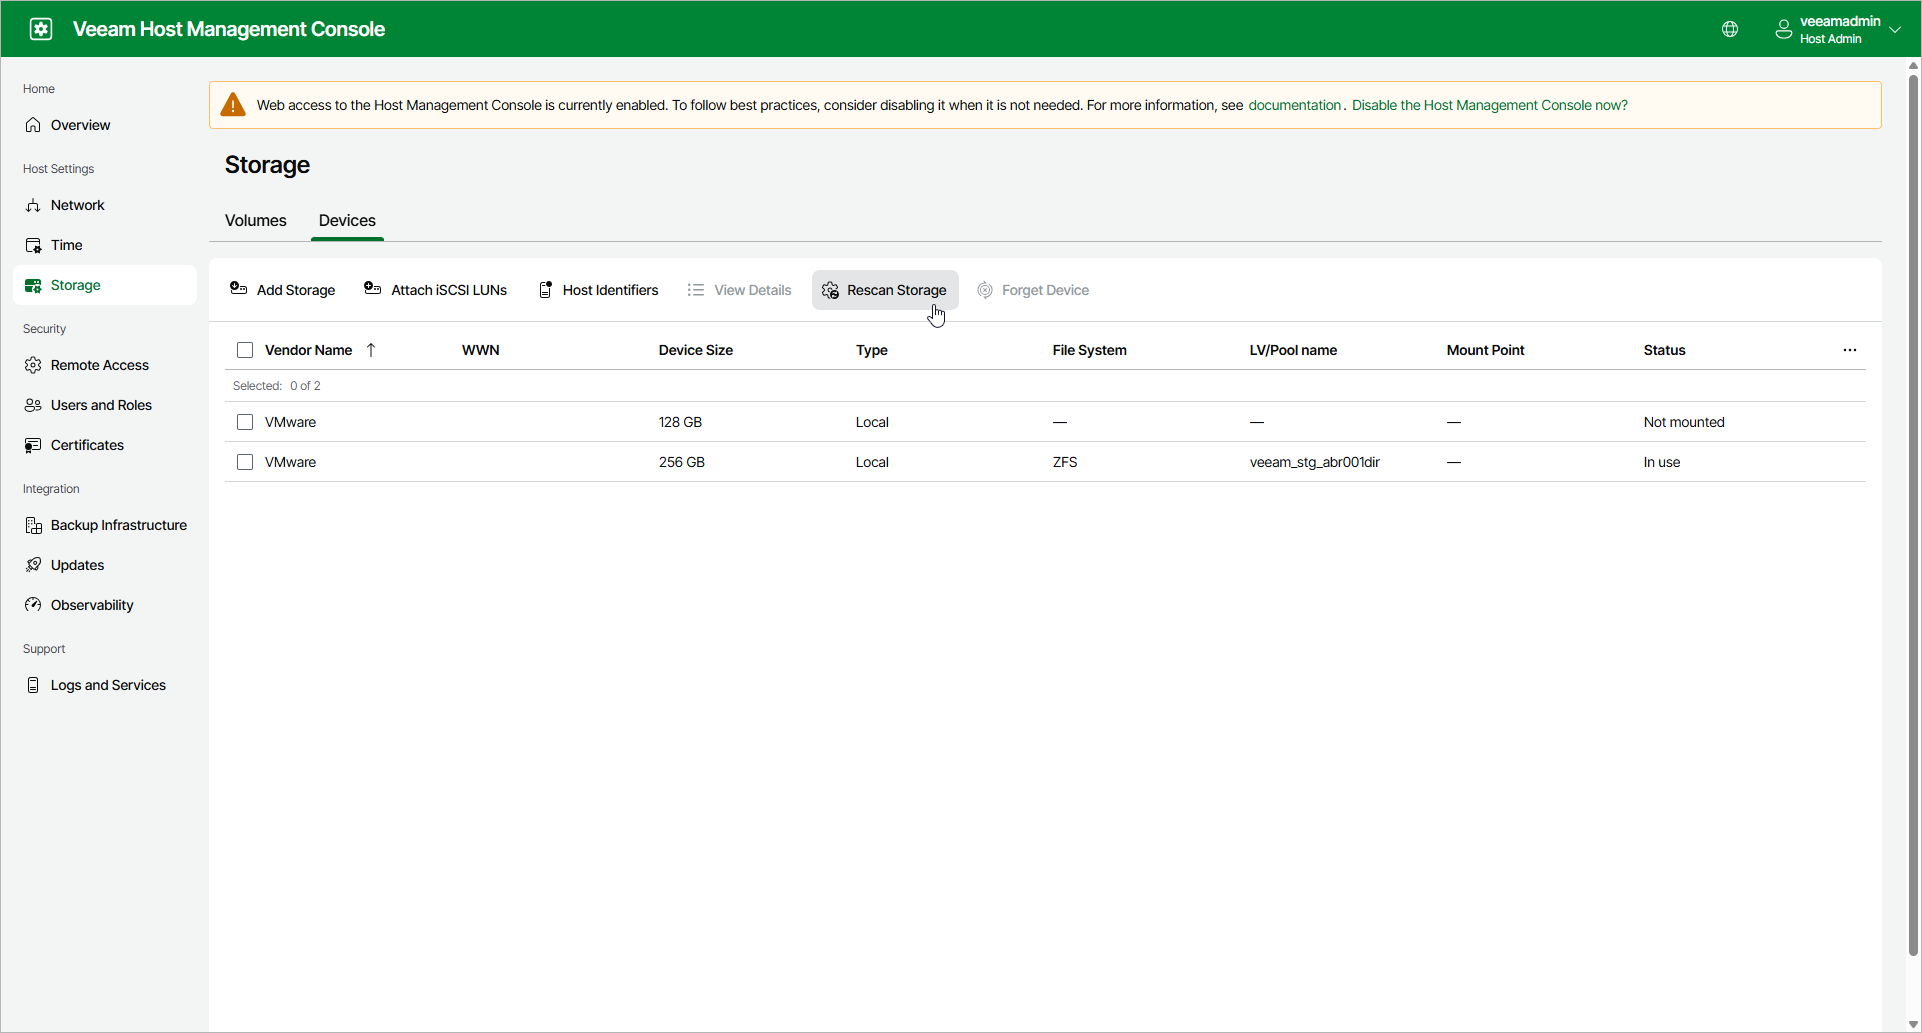
Task: Click the Backup Infrastructure icon
Action: (33, 525)
